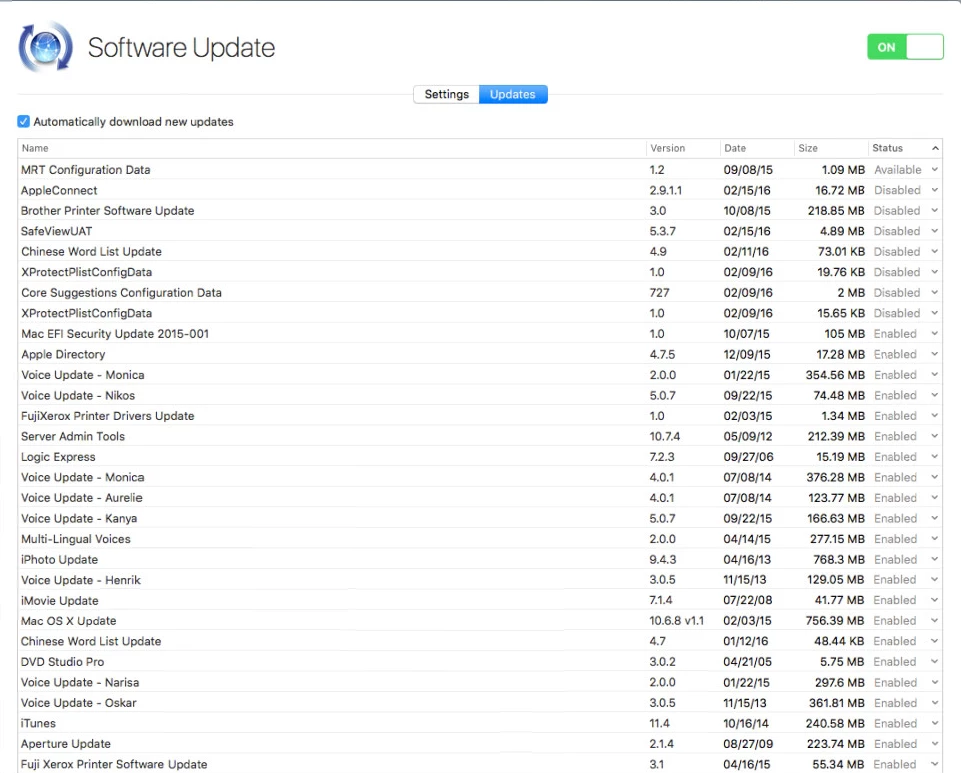Open status dropdown for Brother Printer Software Update
This screenshot has height=773, width=961.
(935, 211)
